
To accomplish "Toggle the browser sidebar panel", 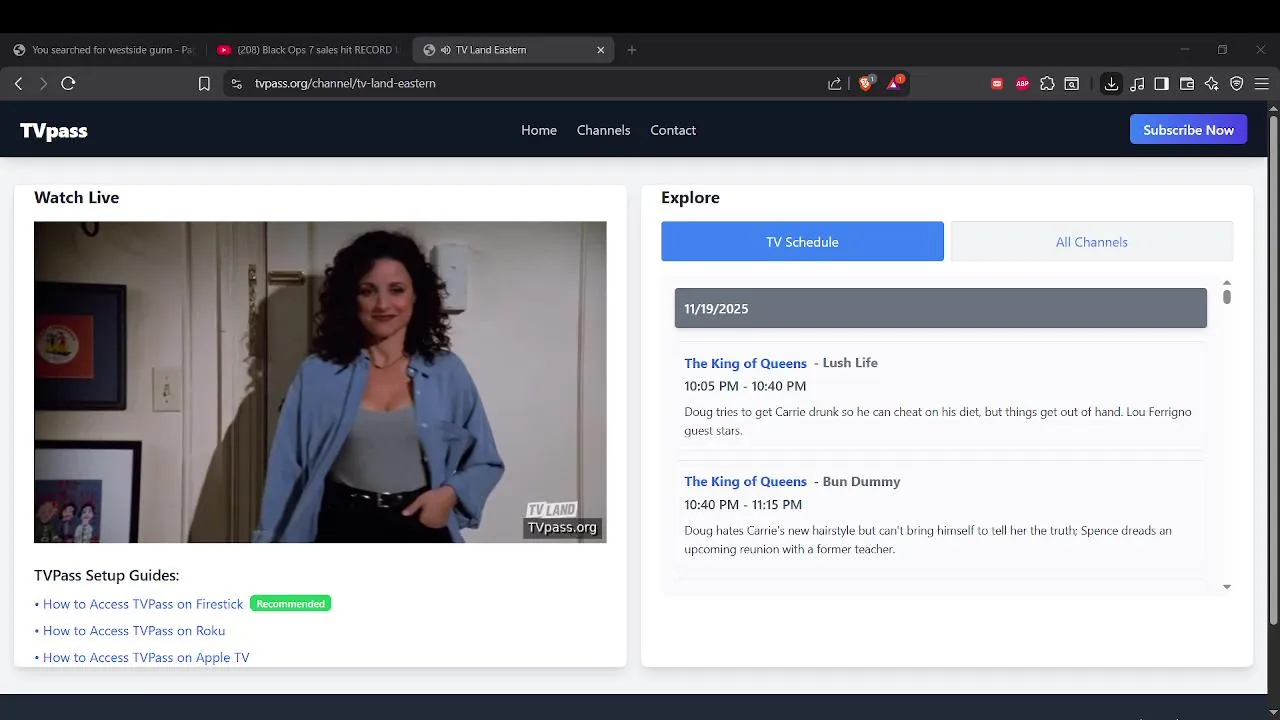I will (x=1161, y=84).
